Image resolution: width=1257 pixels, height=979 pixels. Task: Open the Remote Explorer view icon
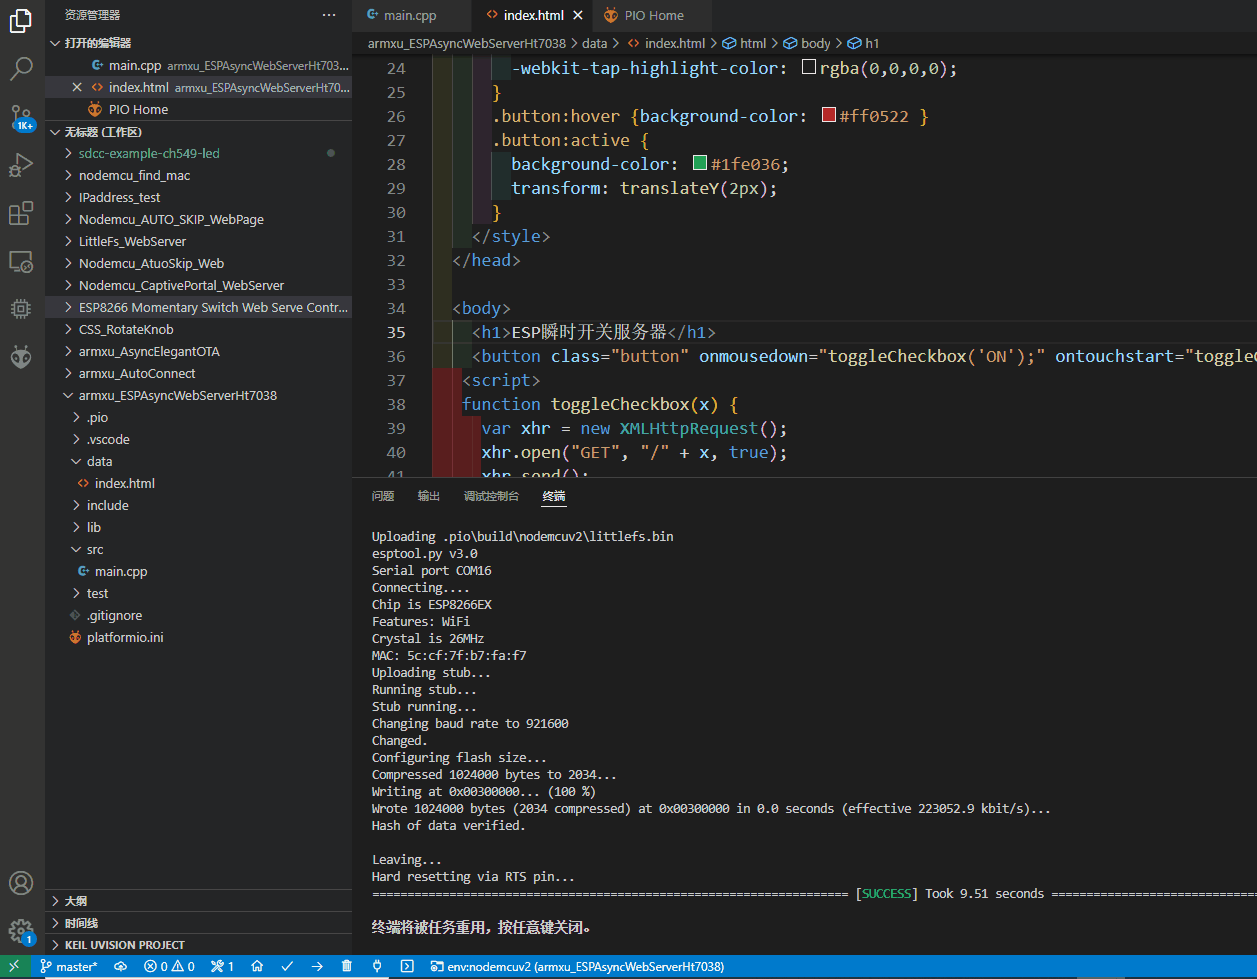pyautogui.click(x=21, y=261)
